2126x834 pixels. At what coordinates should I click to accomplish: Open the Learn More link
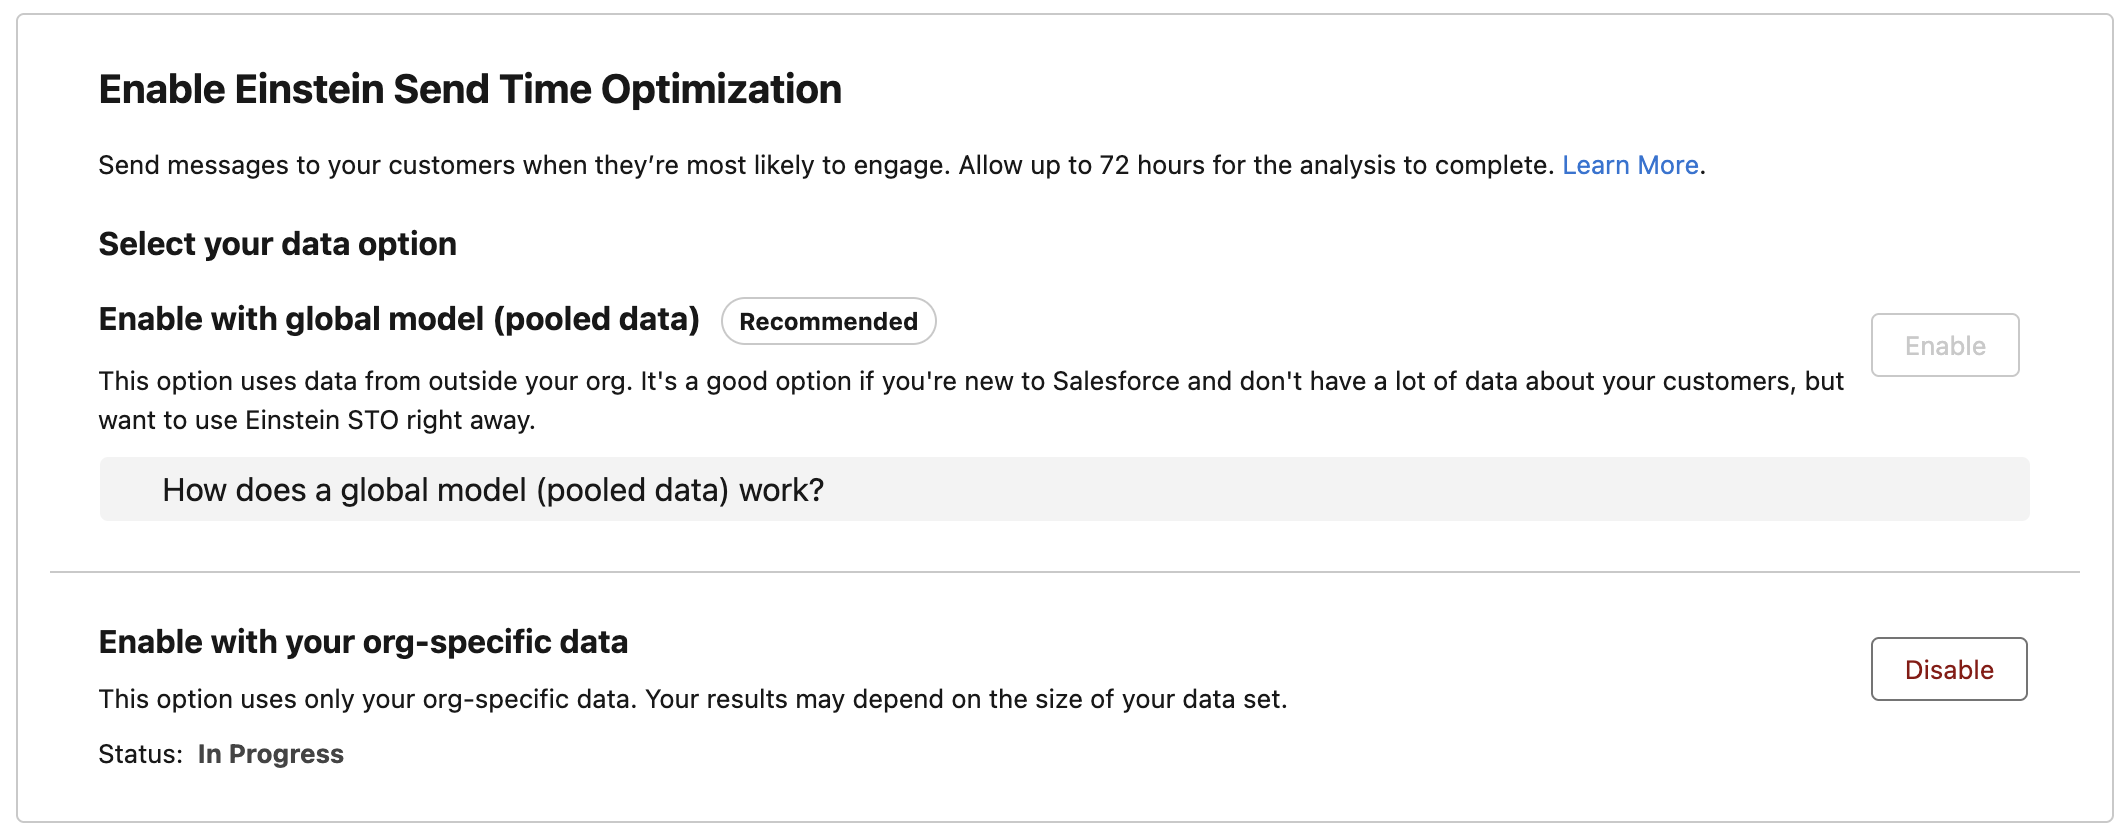tap(1630, 165)
